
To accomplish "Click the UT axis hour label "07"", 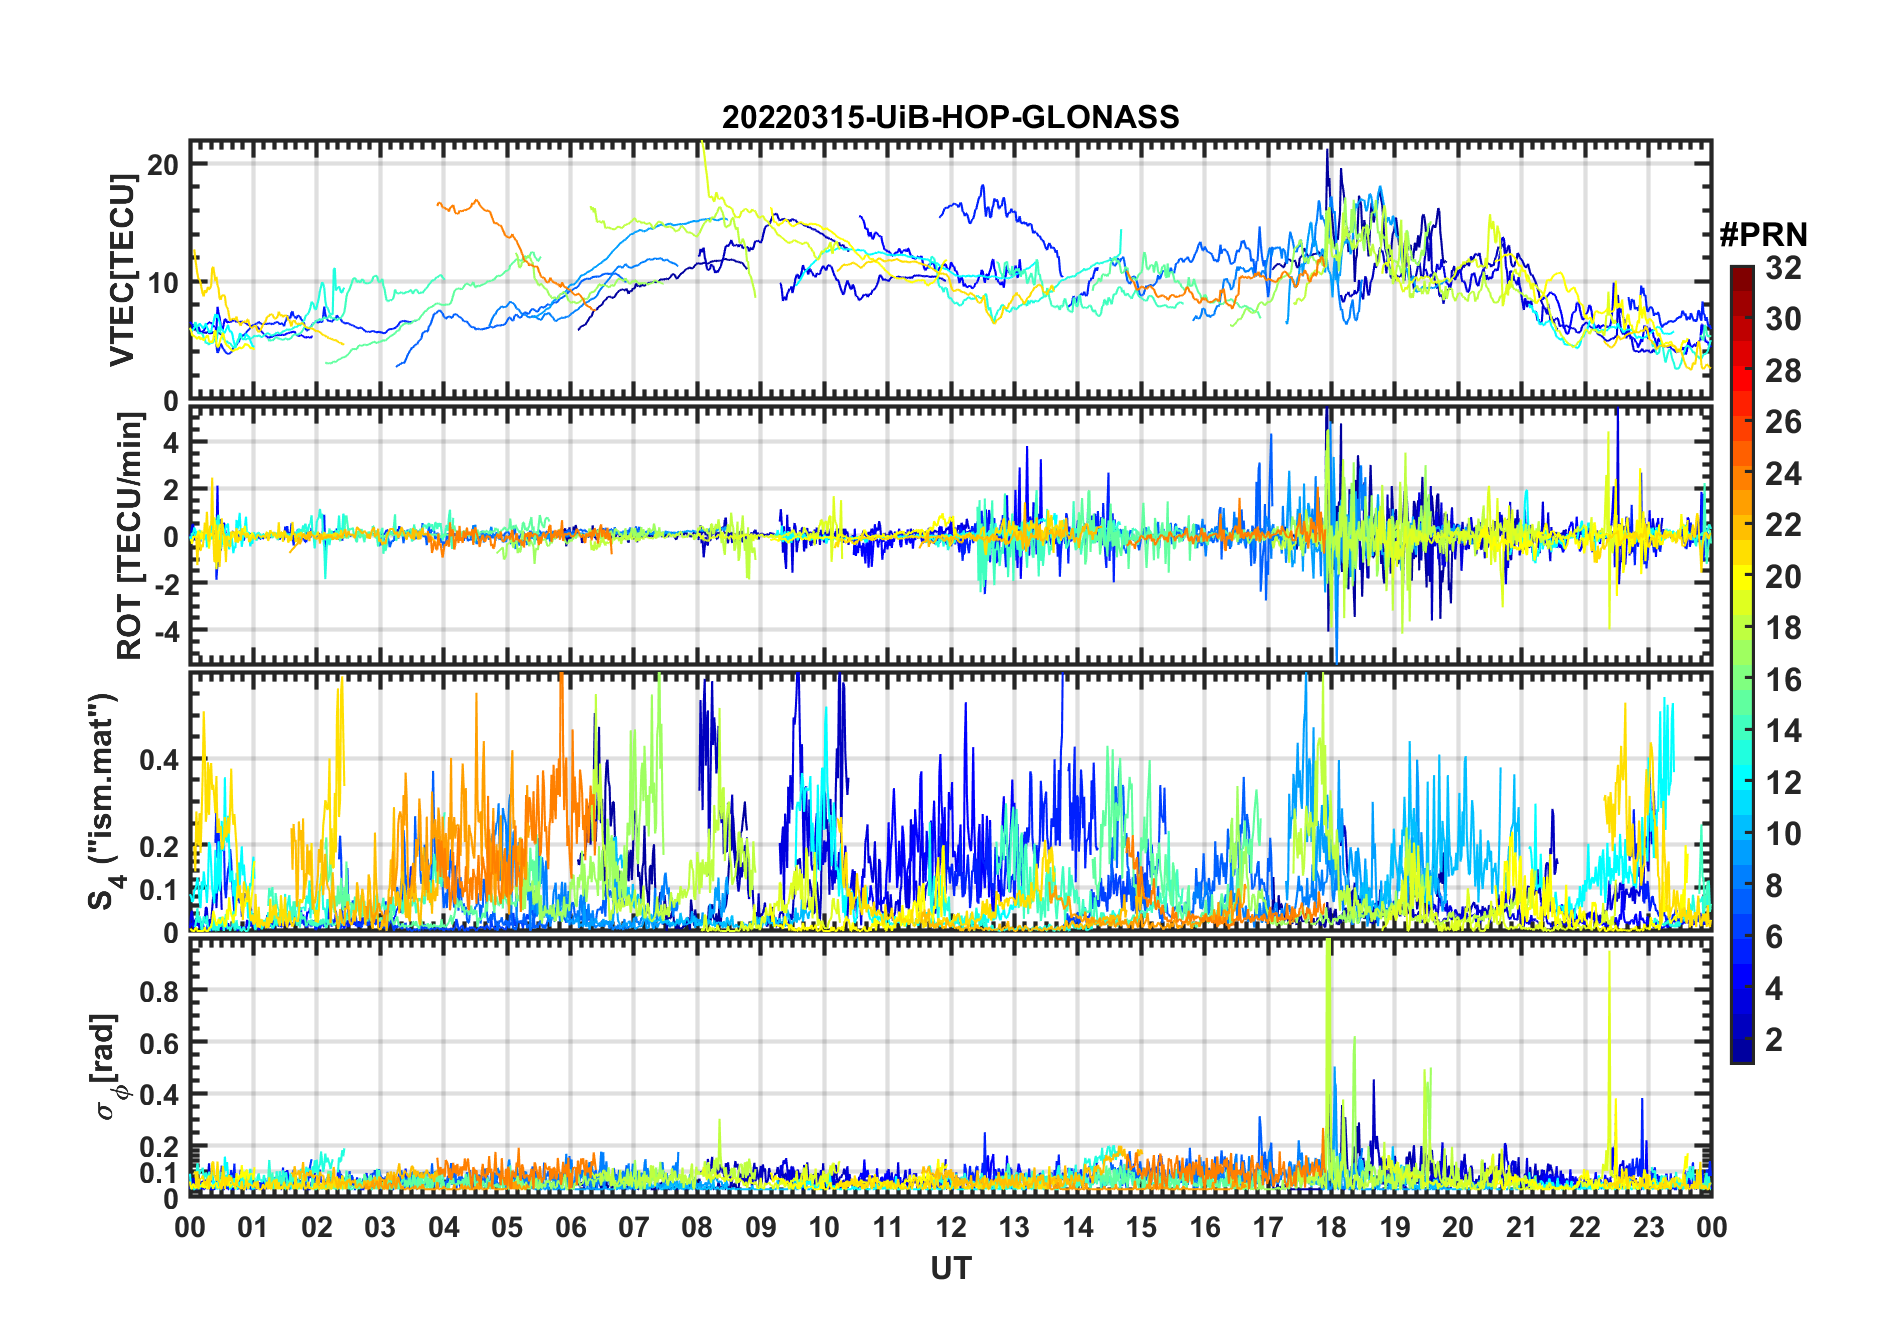I will pyautogui.click(x=634, y=1227).
